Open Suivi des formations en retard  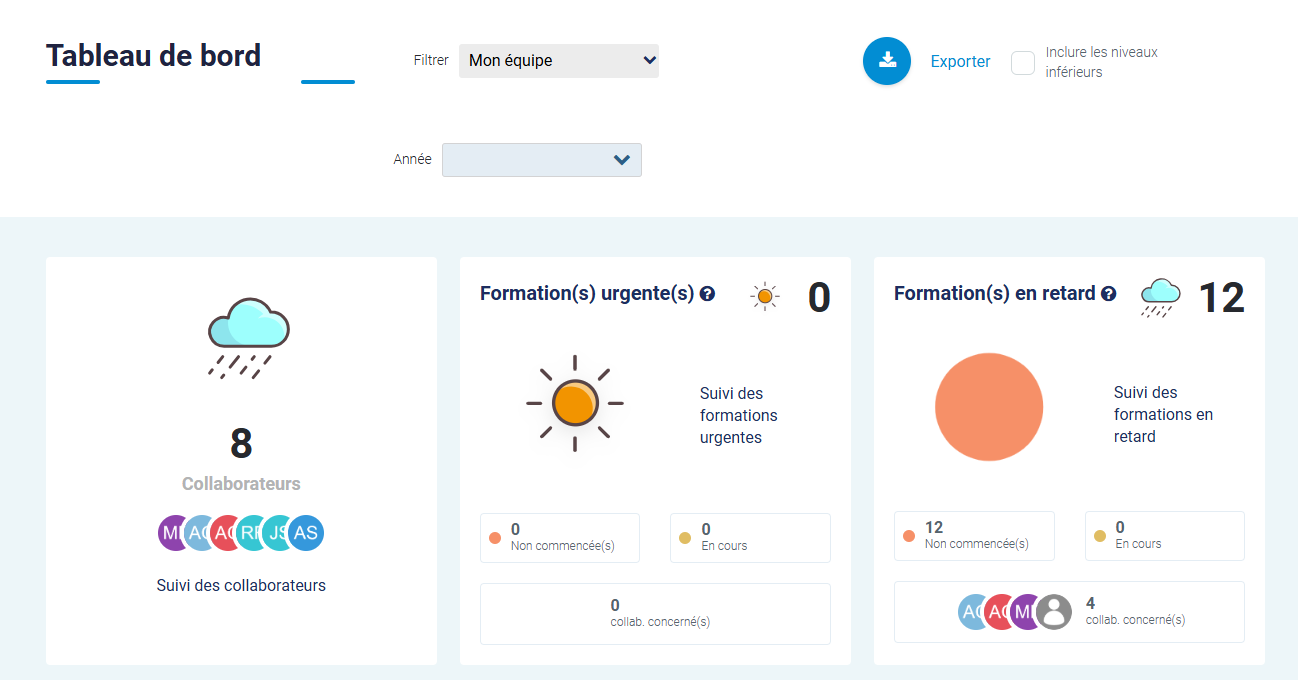[1162, 414]
